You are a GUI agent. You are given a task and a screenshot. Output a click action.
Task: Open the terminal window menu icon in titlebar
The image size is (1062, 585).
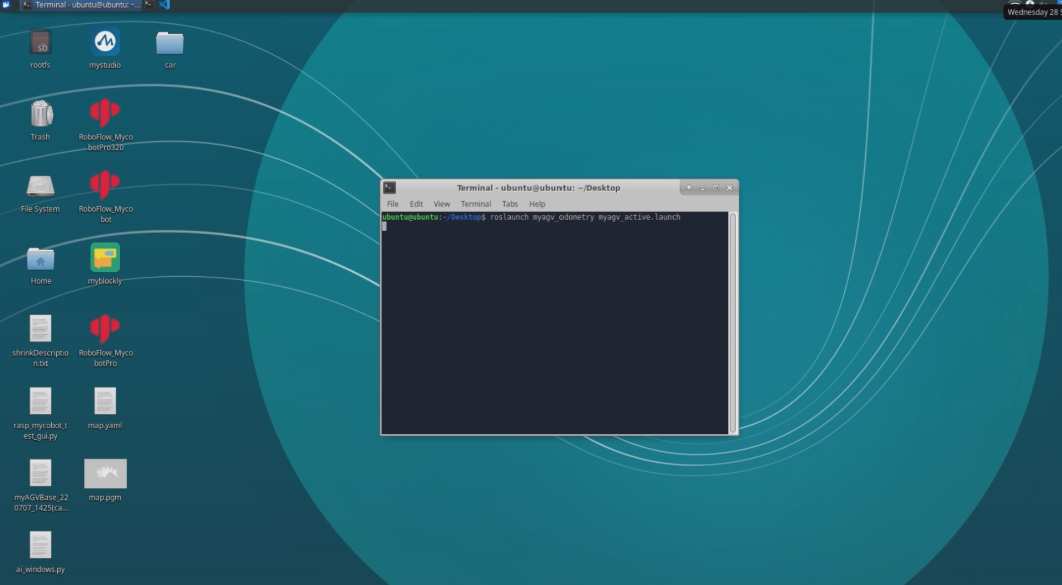[x=390, y=188]
